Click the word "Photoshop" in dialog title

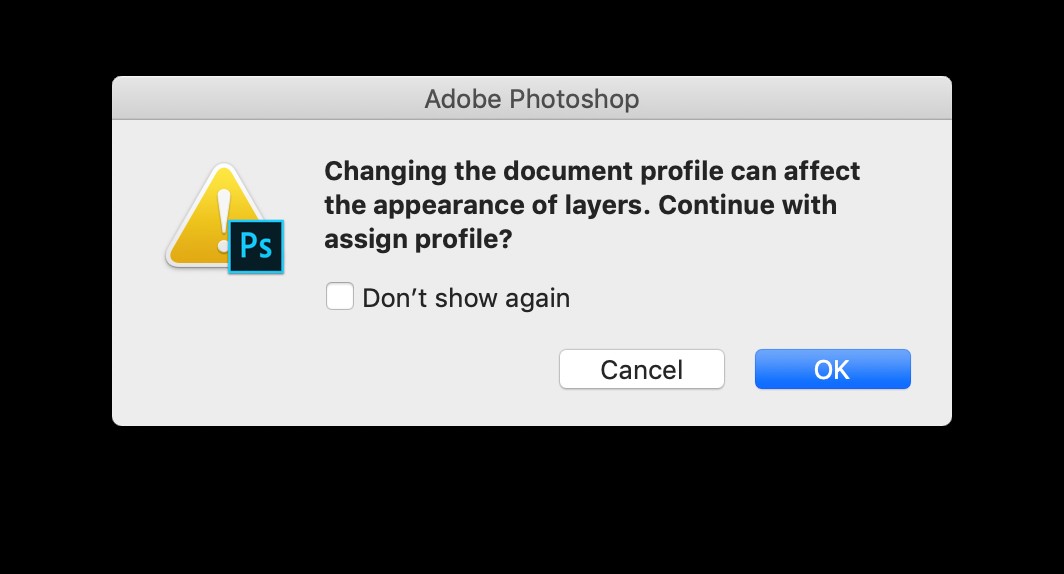click(x=574, y=100)
